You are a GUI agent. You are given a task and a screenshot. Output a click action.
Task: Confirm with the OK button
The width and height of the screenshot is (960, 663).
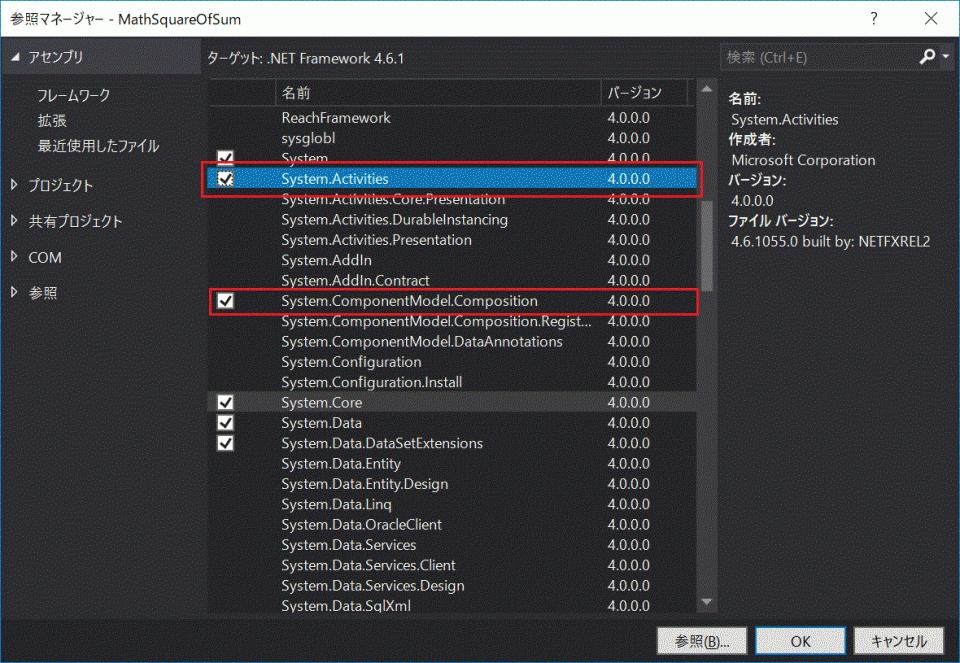(800, 641)
